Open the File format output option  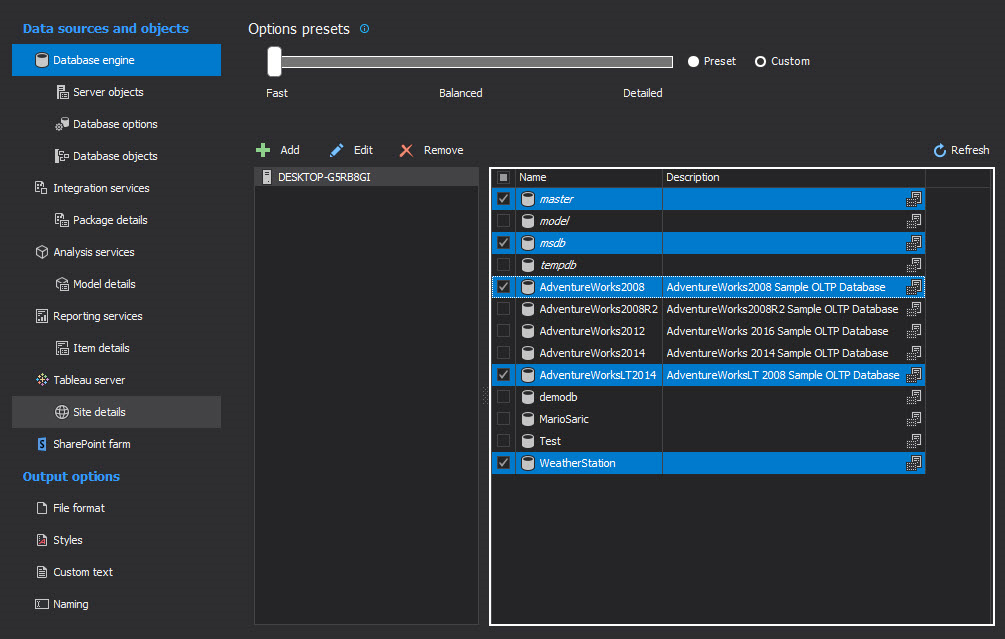click(78, 508)
